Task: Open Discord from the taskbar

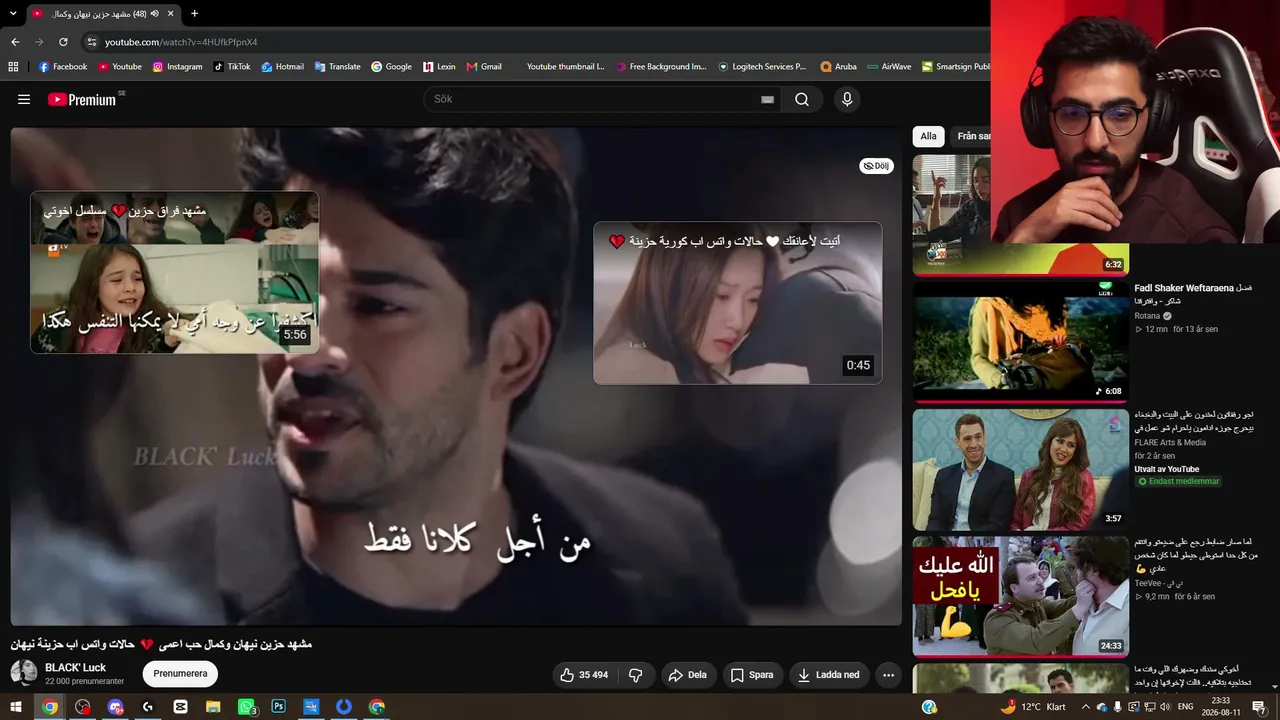Action: click(x=115, y=706)
